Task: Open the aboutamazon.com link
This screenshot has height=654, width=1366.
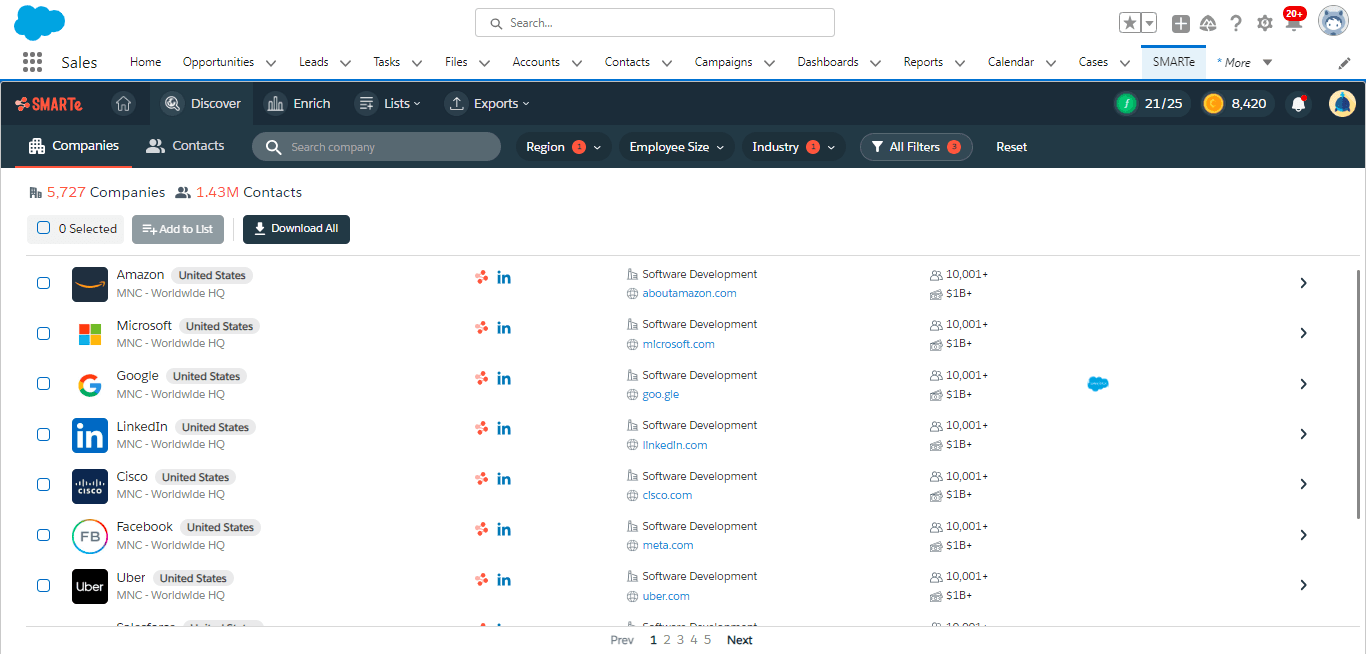Action: [x=689, y=293]
